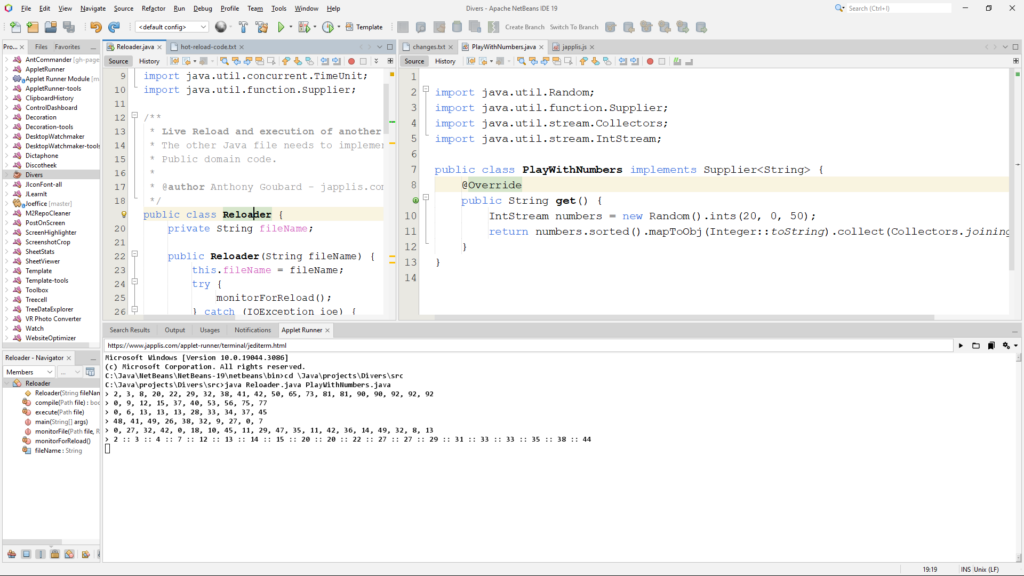Click the globe browser icon in toolbar

point(221,27)
